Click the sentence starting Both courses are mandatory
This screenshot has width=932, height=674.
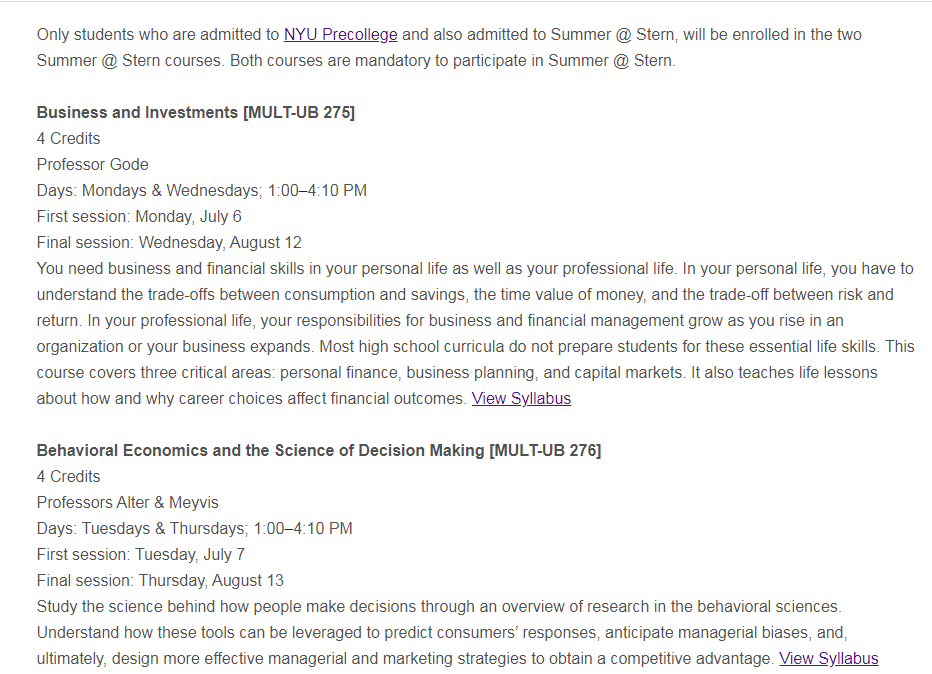pos(453,61)
